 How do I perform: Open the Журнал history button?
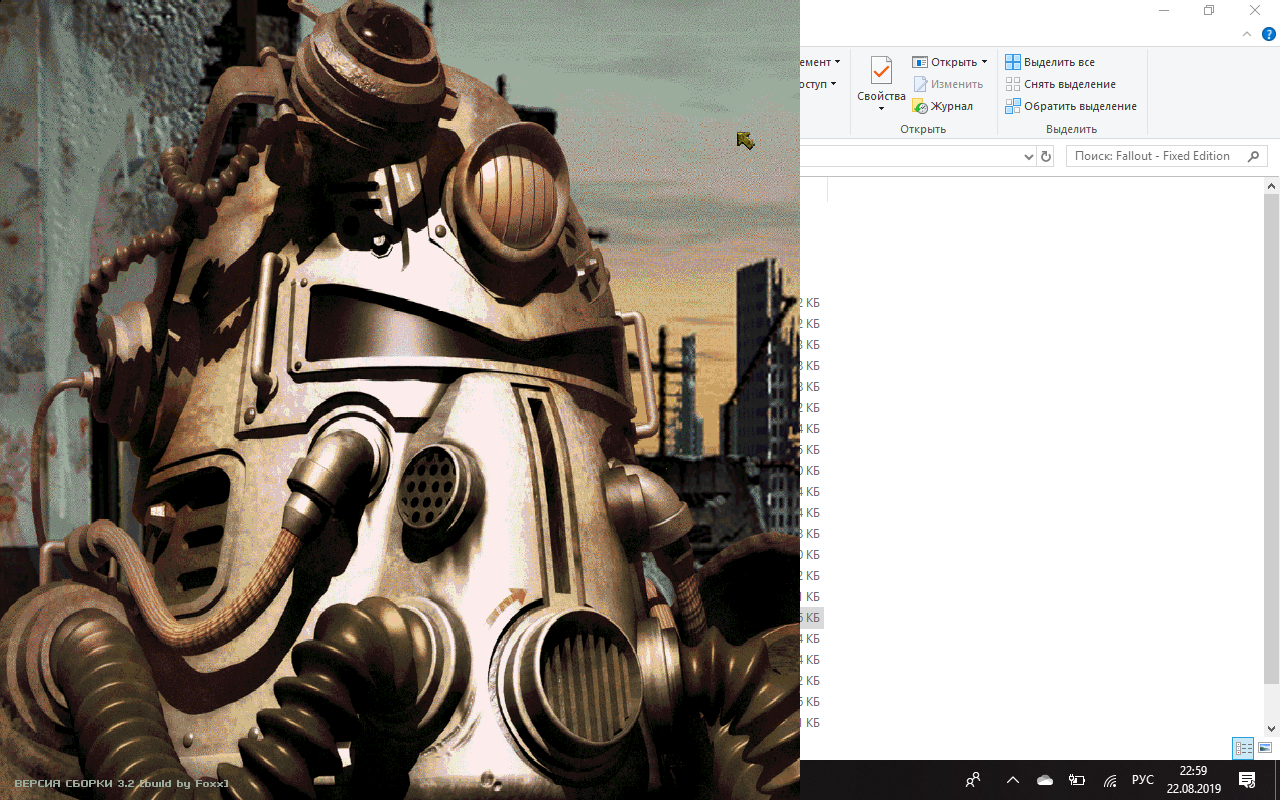942,106
